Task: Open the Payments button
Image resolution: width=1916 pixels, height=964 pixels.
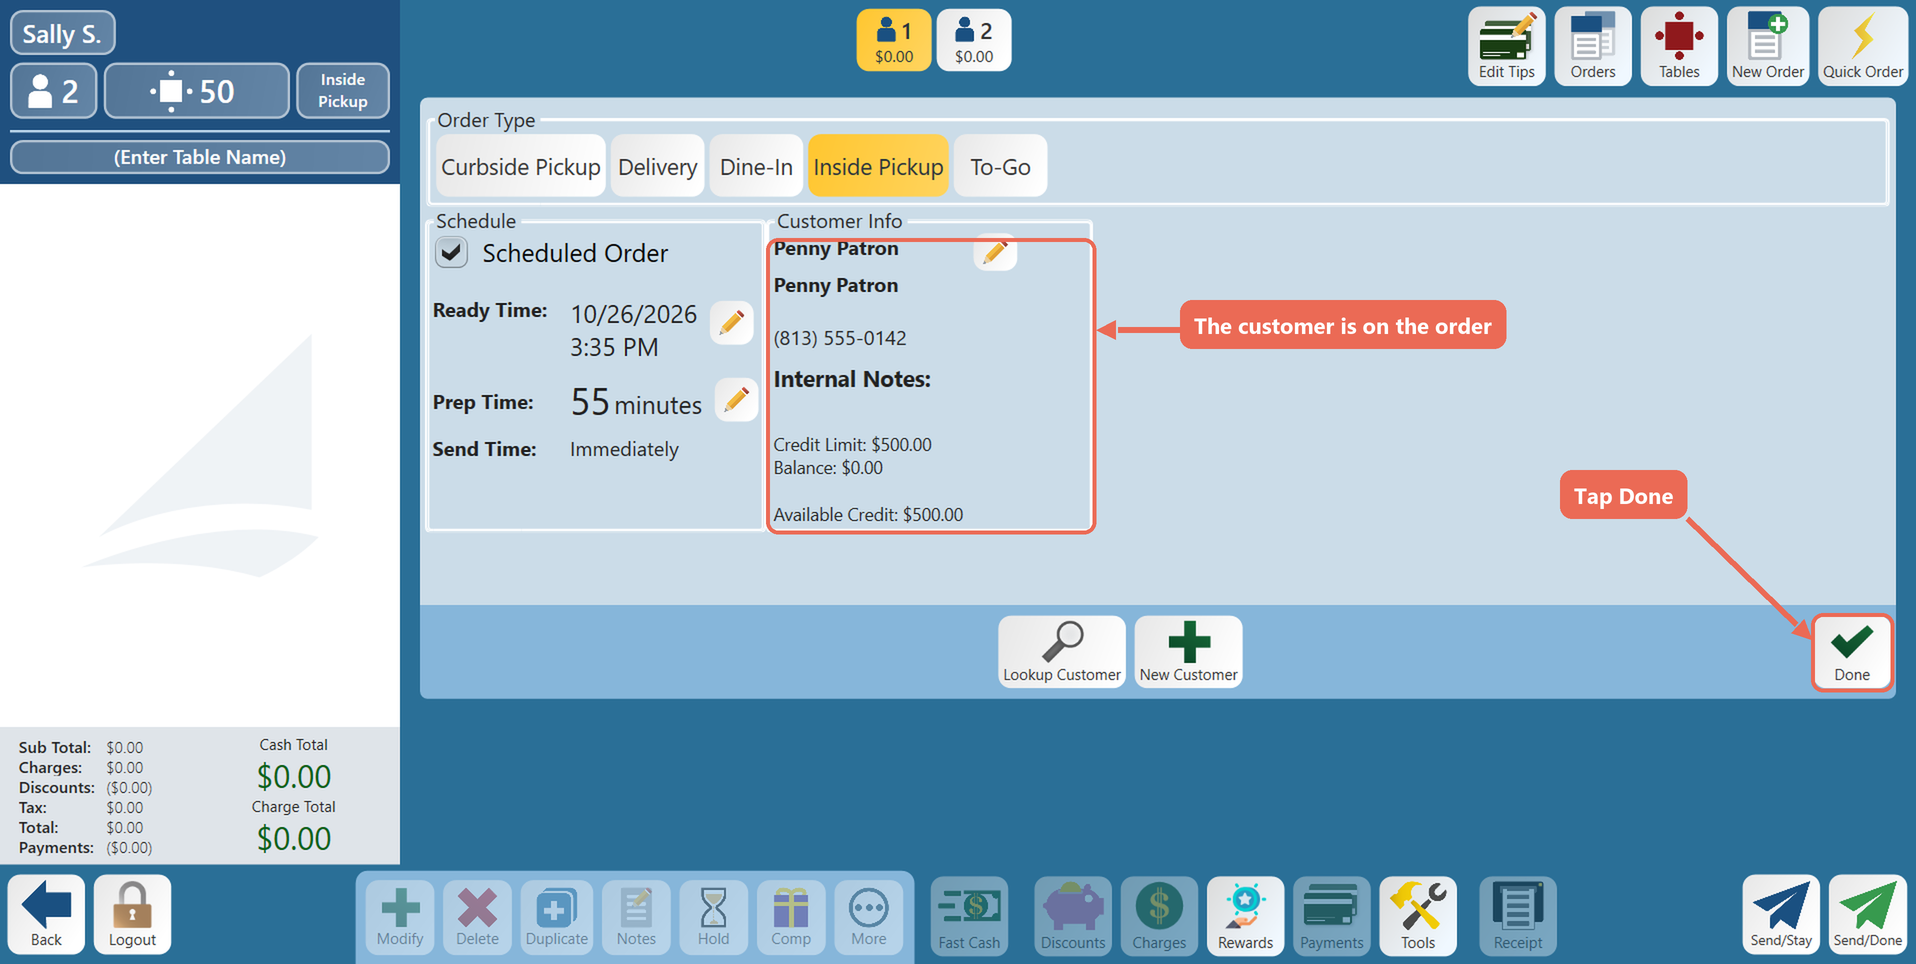Action: click(x=1331, y=916)
